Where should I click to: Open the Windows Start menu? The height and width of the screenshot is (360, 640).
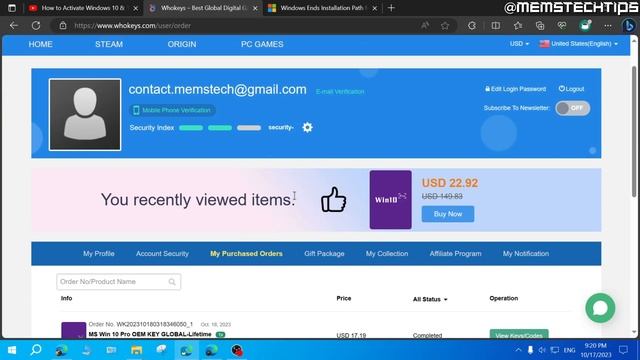(12, 350)
